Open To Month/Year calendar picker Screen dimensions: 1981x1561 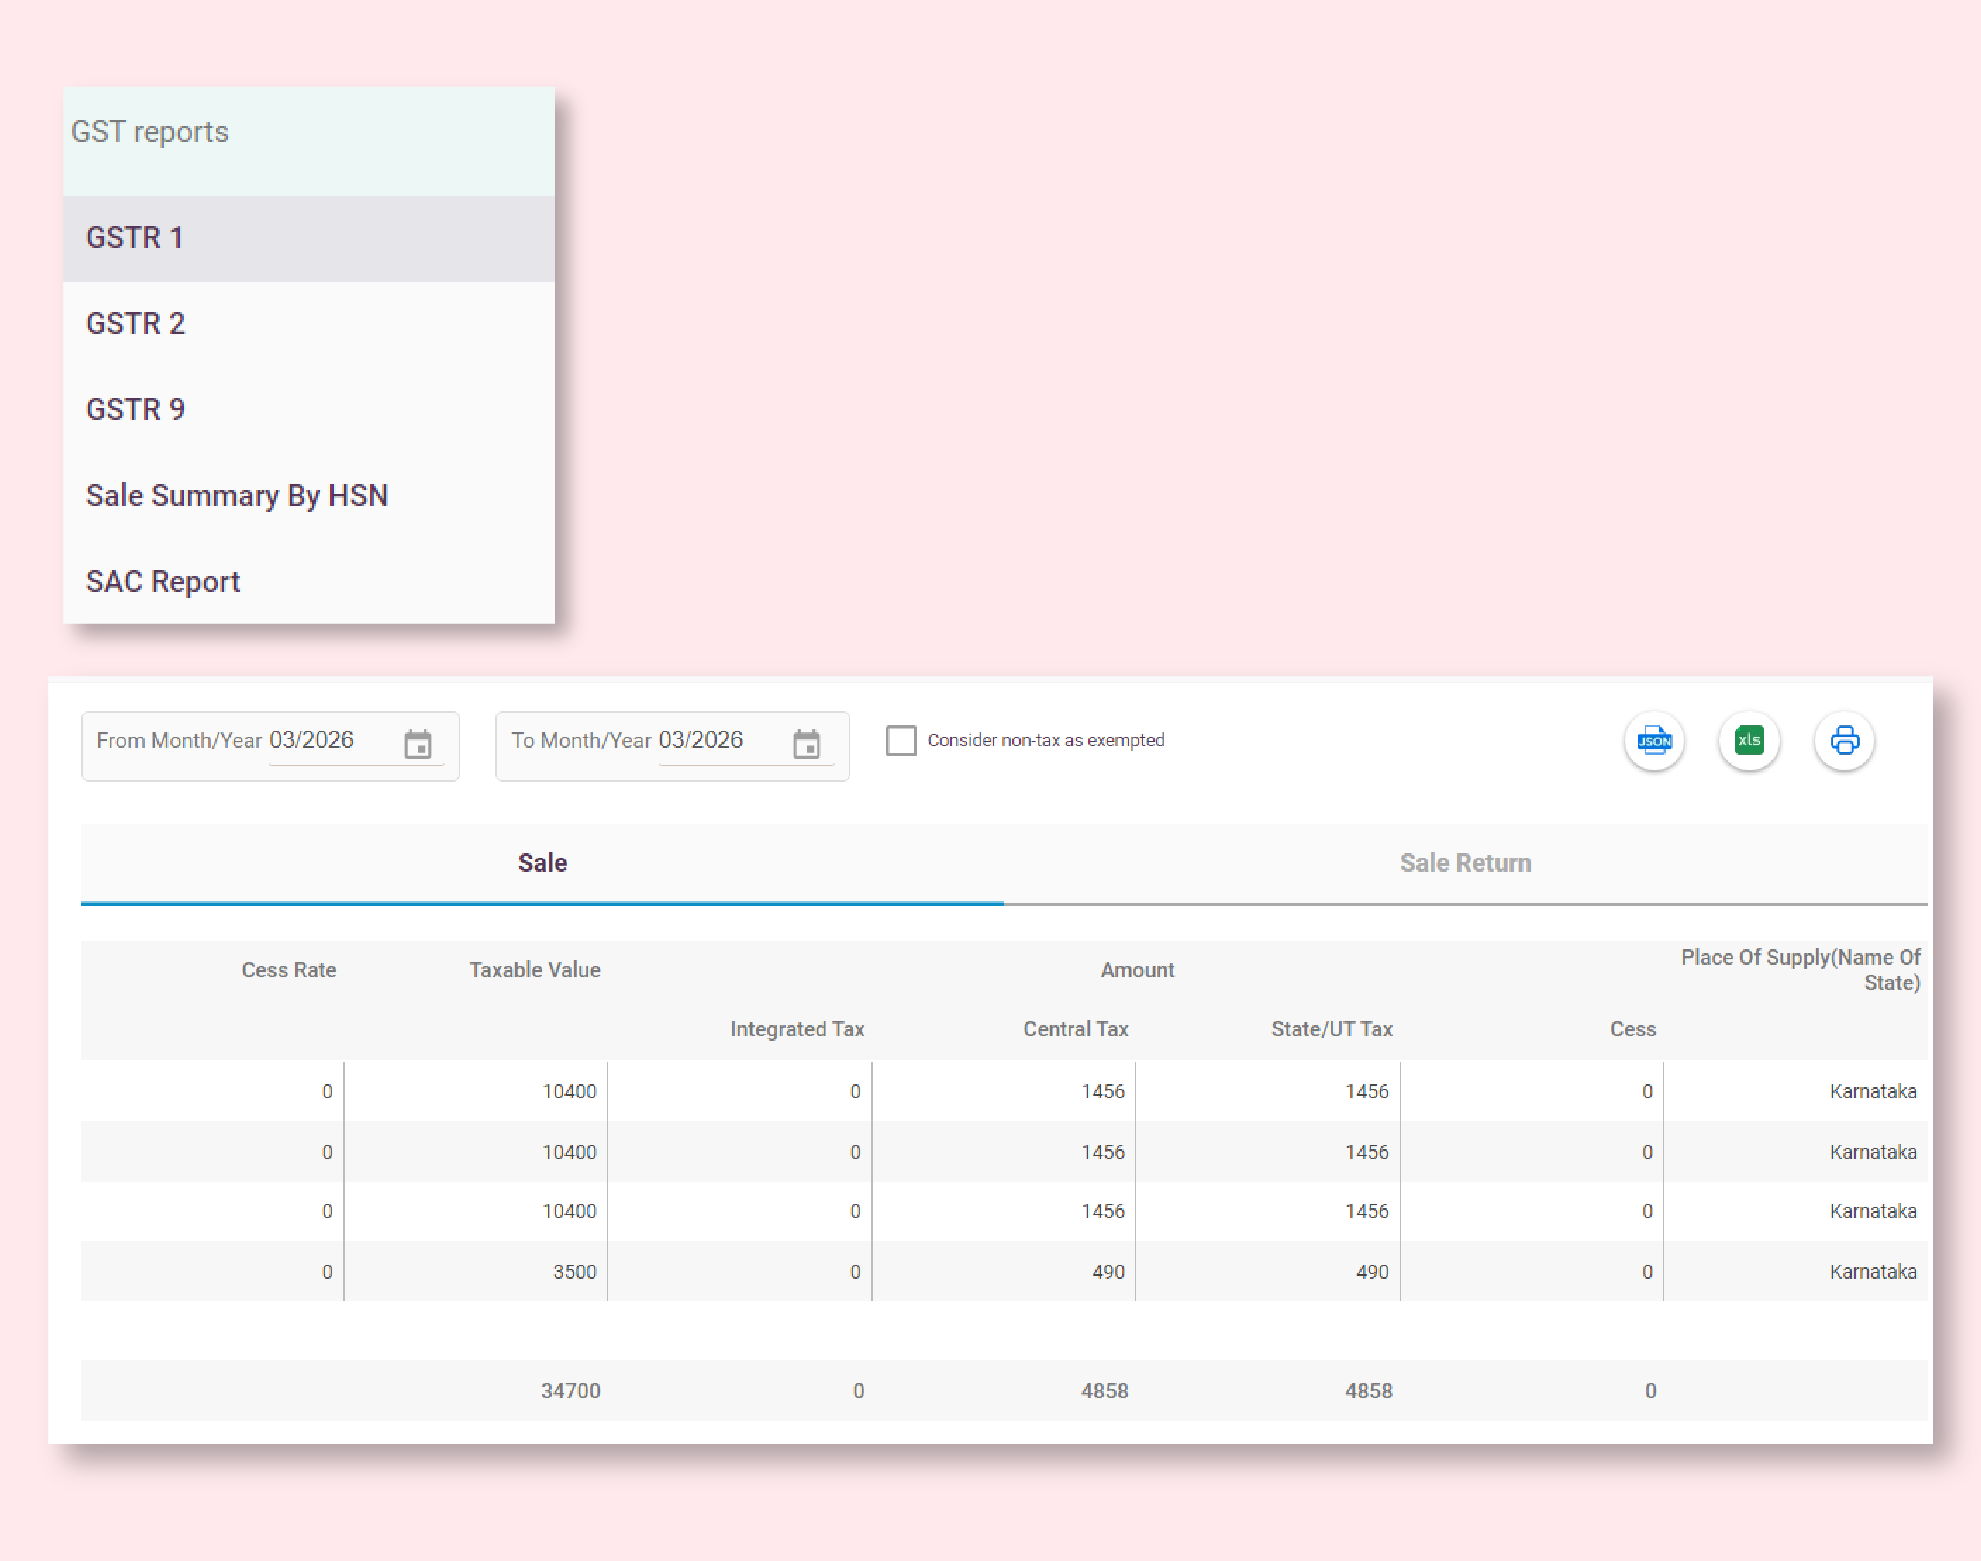[806, 745]
